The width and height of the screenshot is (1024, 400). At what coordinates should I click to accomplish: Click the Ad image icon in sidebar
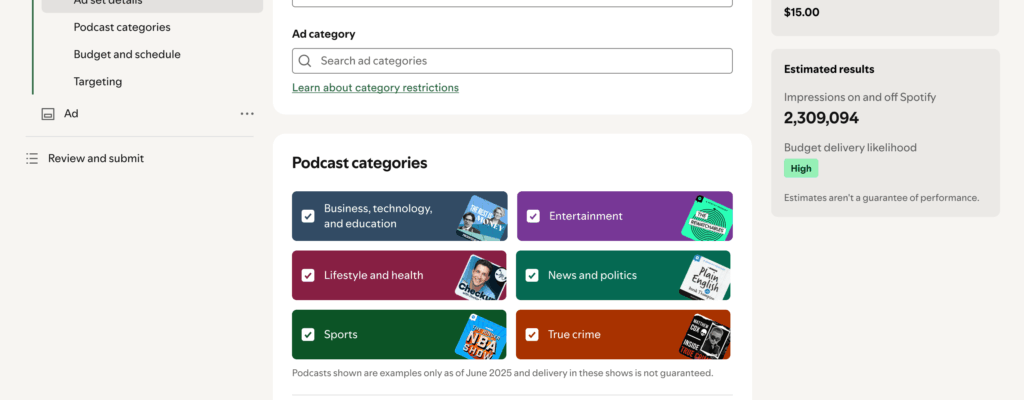47,114
